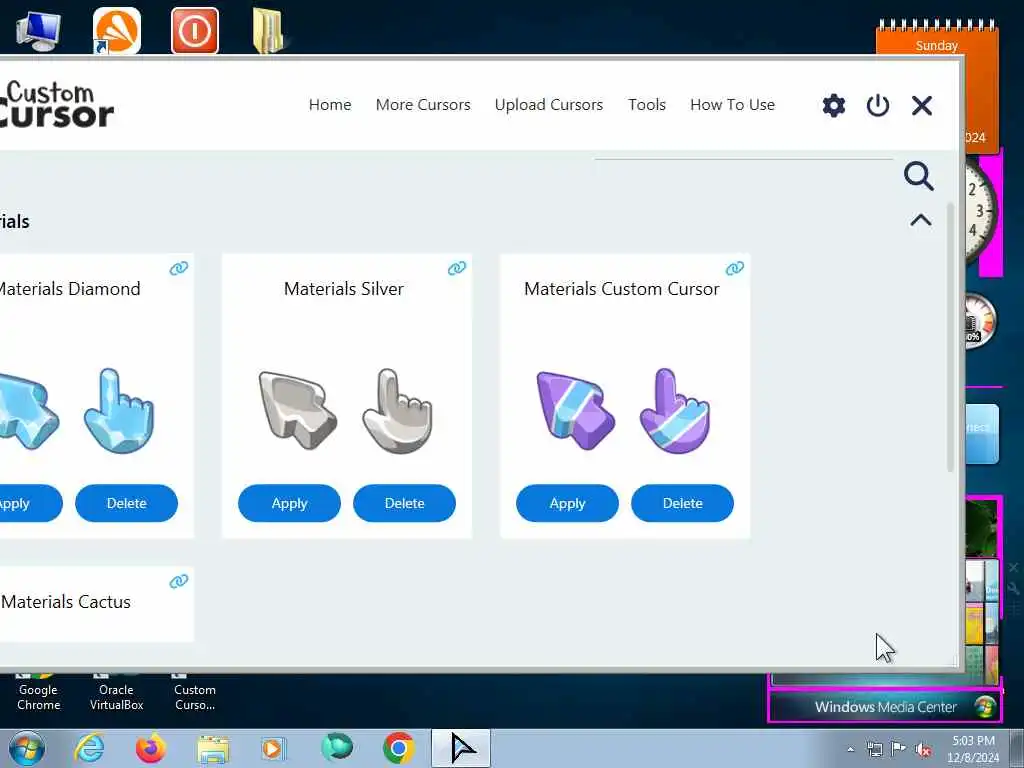The height and width of the screenshot is (768, 1024).
Task: Click the analog clock gadget
Action: point(981,211)
